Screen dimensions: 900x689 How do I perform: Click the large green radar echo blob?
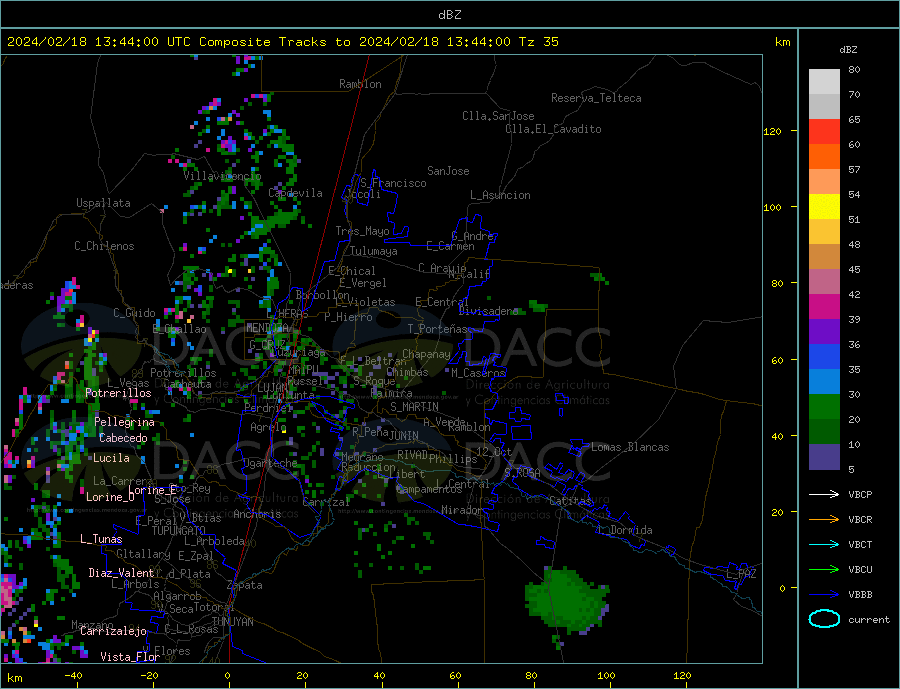pos(567,599)
